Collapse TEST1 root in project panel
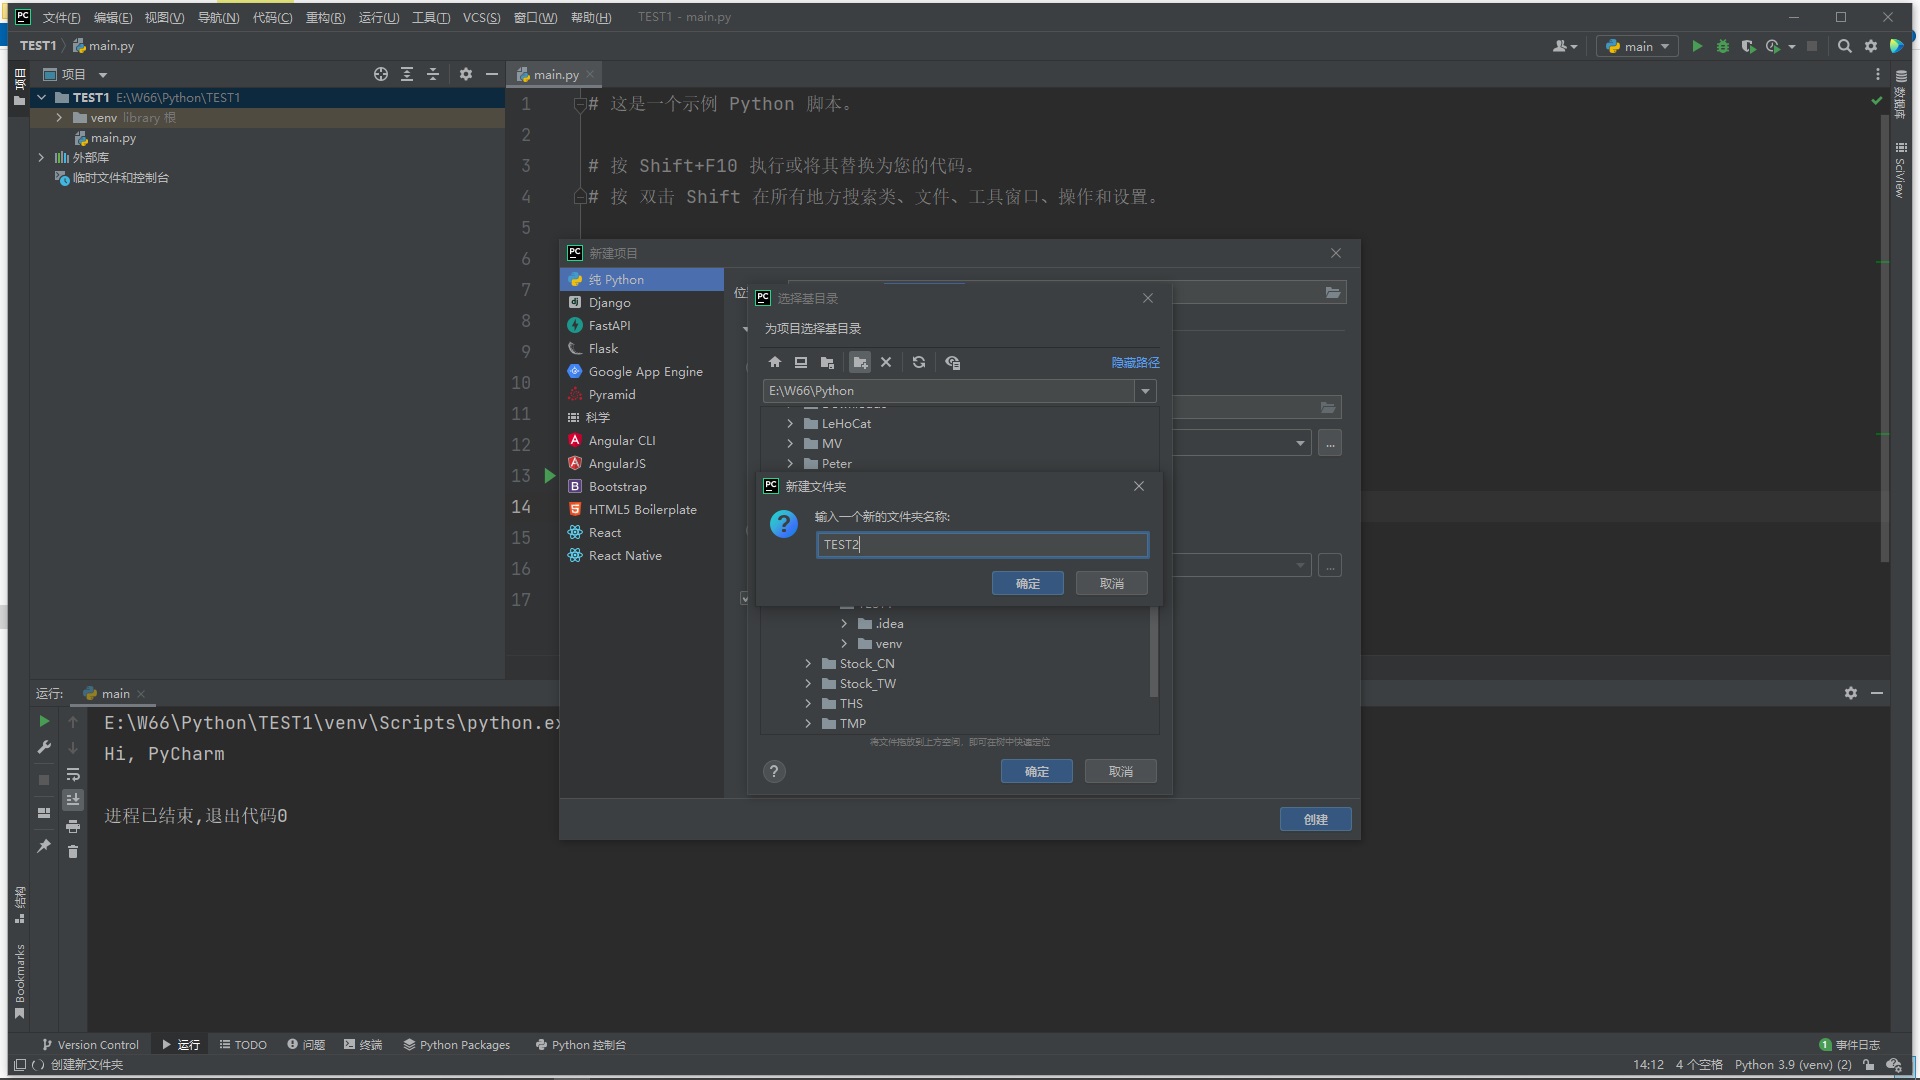 [x=42, y=97]
